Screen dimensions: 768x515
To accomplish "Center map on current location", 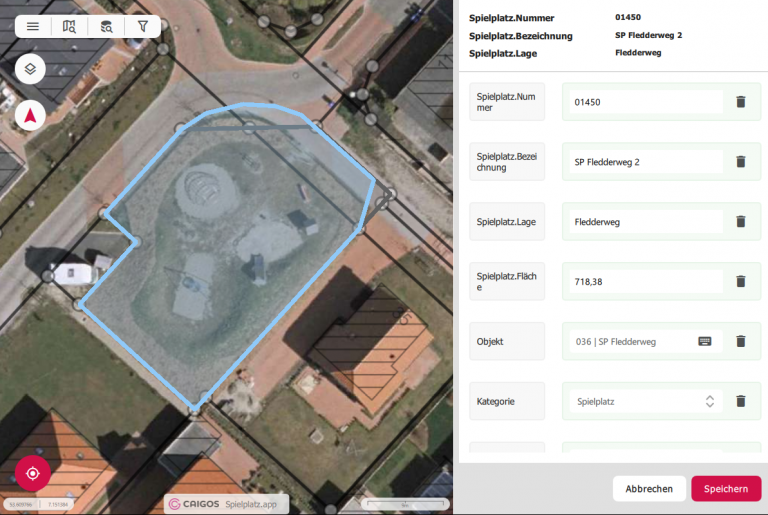I will pyautogui.click(x=32, y=473).
